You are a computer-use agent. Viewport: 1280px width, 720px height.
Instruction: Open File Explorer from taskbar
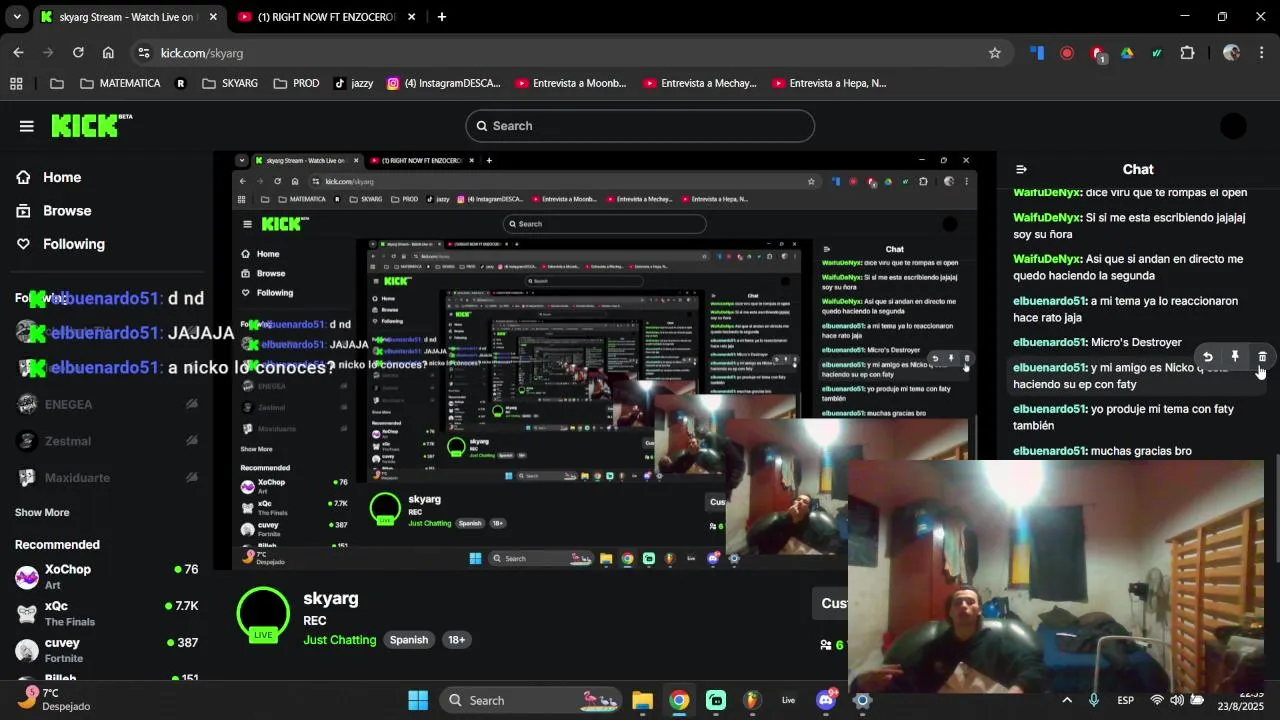[642, 700]
